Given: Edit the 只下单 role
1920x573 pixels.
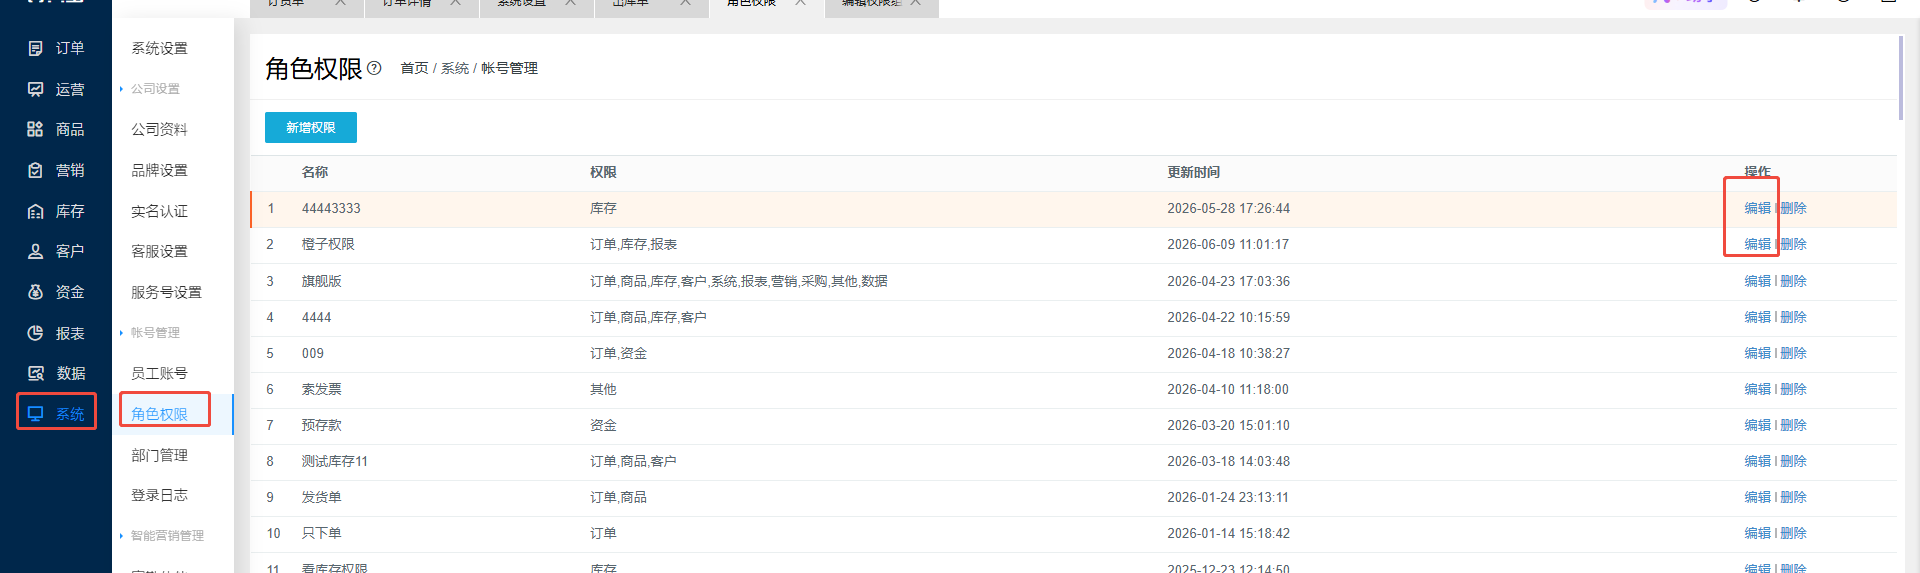Looking at the screenshot, I should click(x=1757, y=533).
